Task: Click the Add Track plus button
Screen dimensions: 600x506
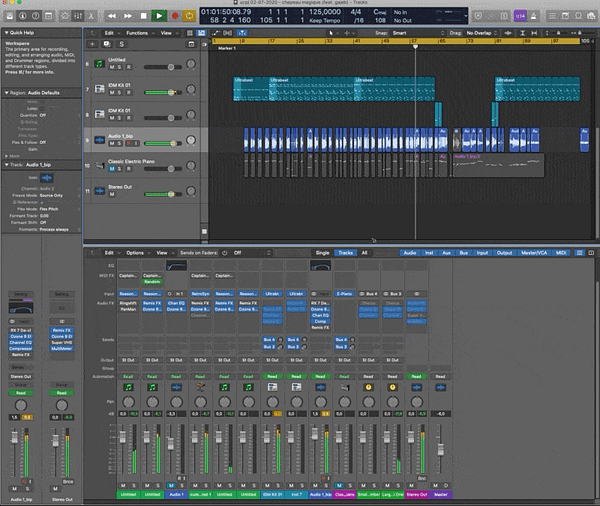Action: (x=93, y=44)
